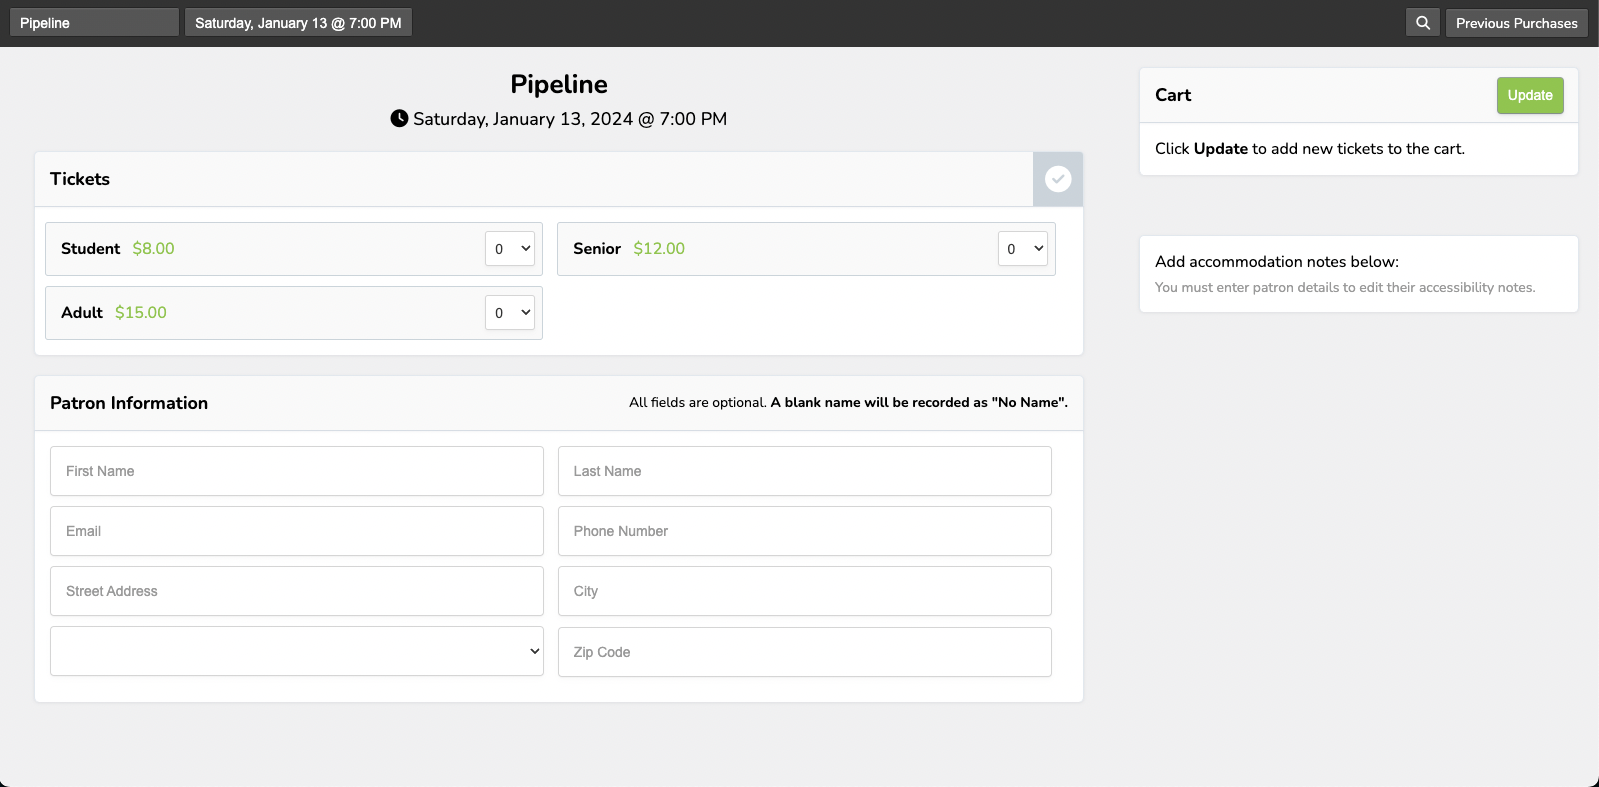Viewport: 1599px width, 787px height.
Task: Click the clock icon beside the date
Action: [399, 119]
